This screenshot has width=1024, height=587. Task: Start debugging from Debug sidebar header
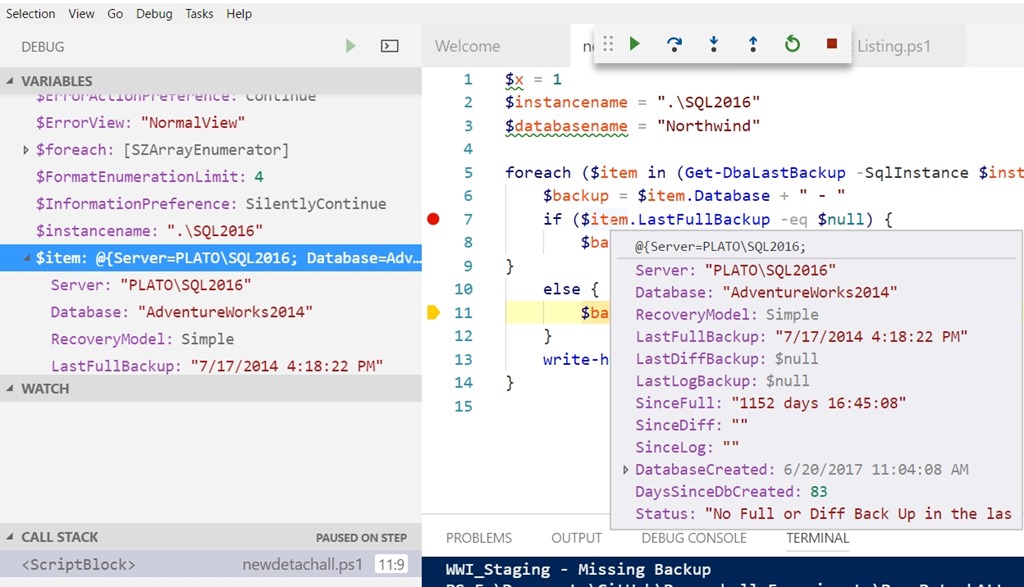[350, 46]
